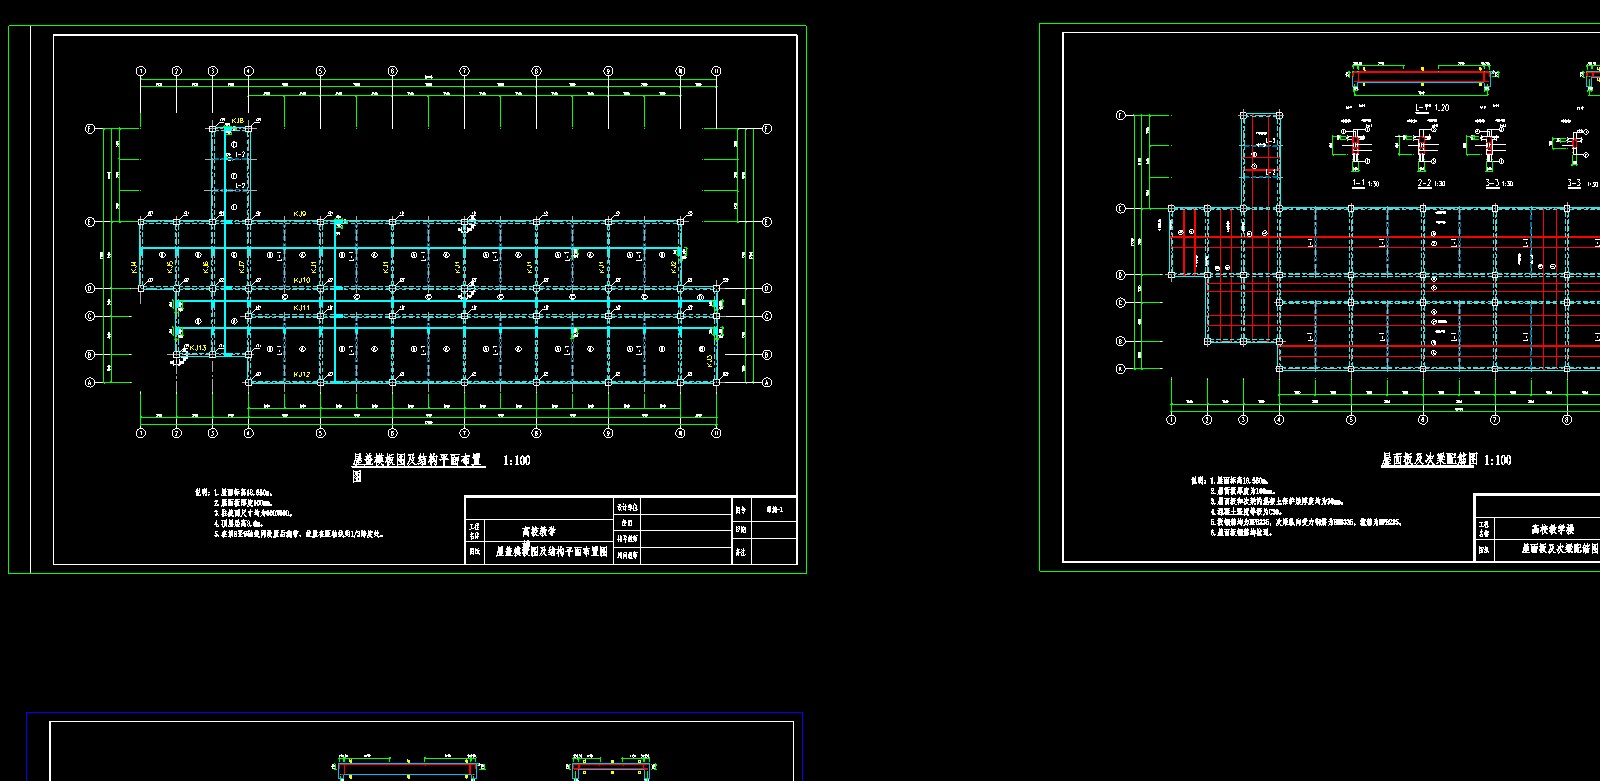Click top axis bubble 11 in left plan
This screenshot has height=781, width=1600.
[x=716, y=71]
